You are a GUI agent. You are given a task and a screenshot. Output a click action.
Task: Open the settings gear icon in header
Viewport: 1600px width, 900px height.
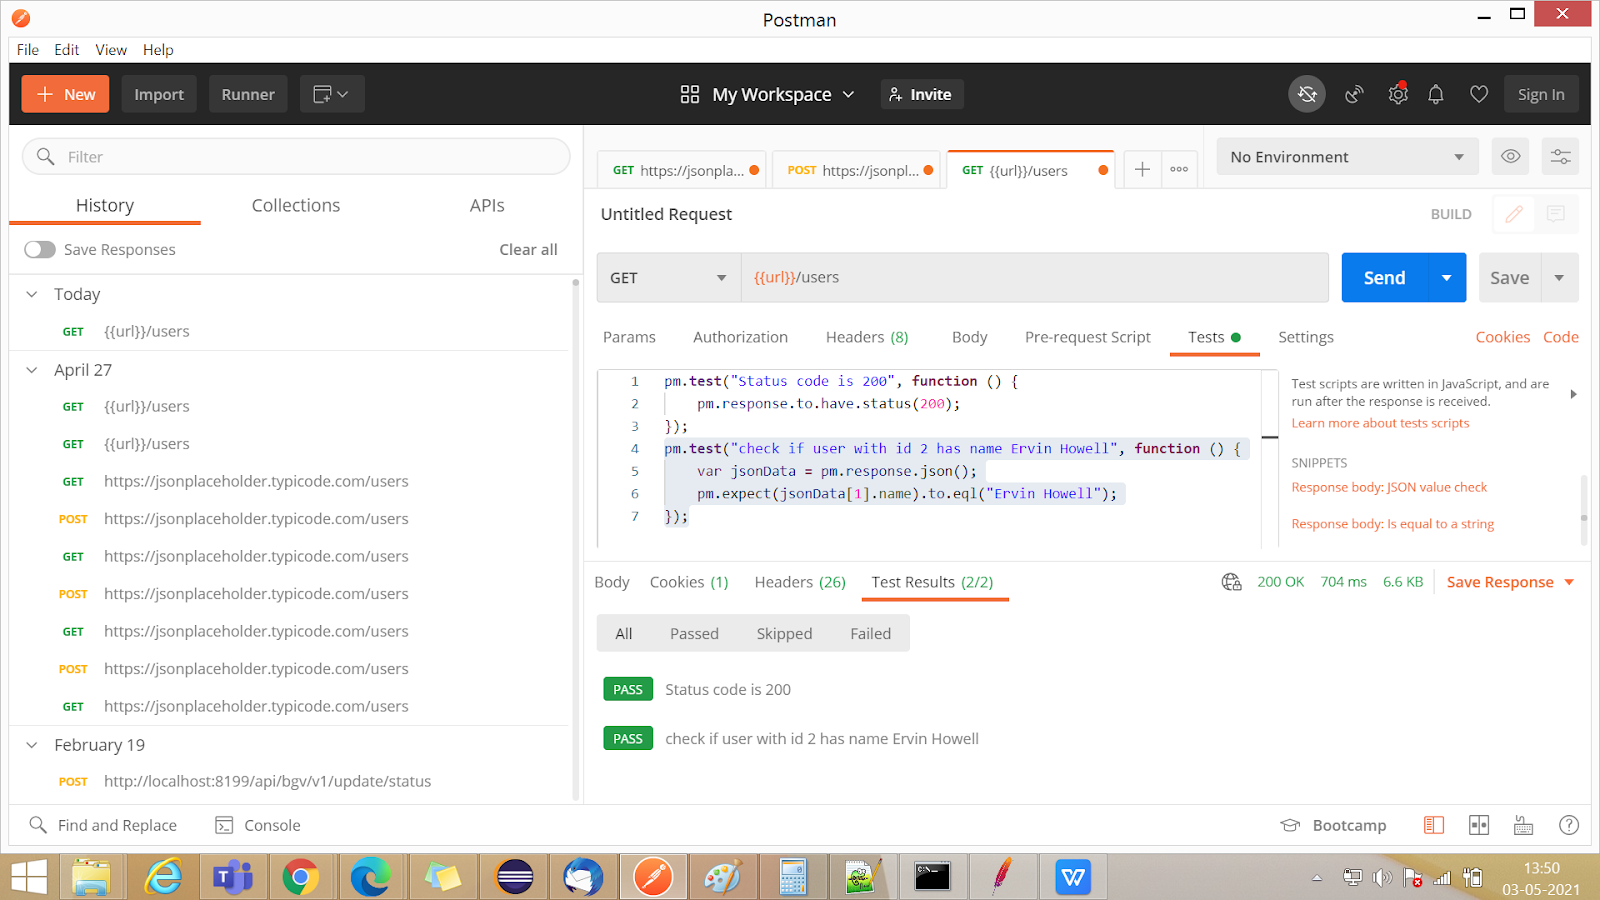(1398, 94)
